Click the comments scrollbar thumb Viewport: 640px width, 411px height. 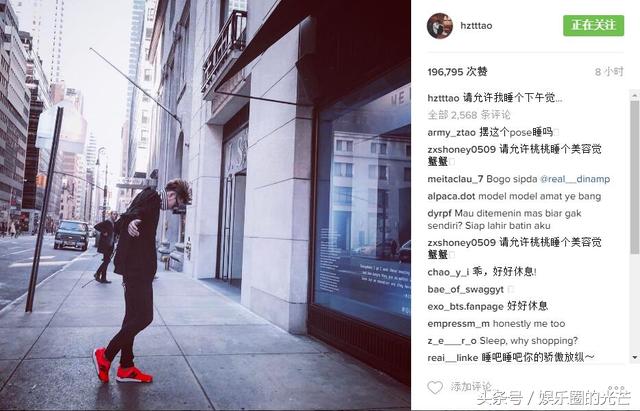[x=635, y=178]
